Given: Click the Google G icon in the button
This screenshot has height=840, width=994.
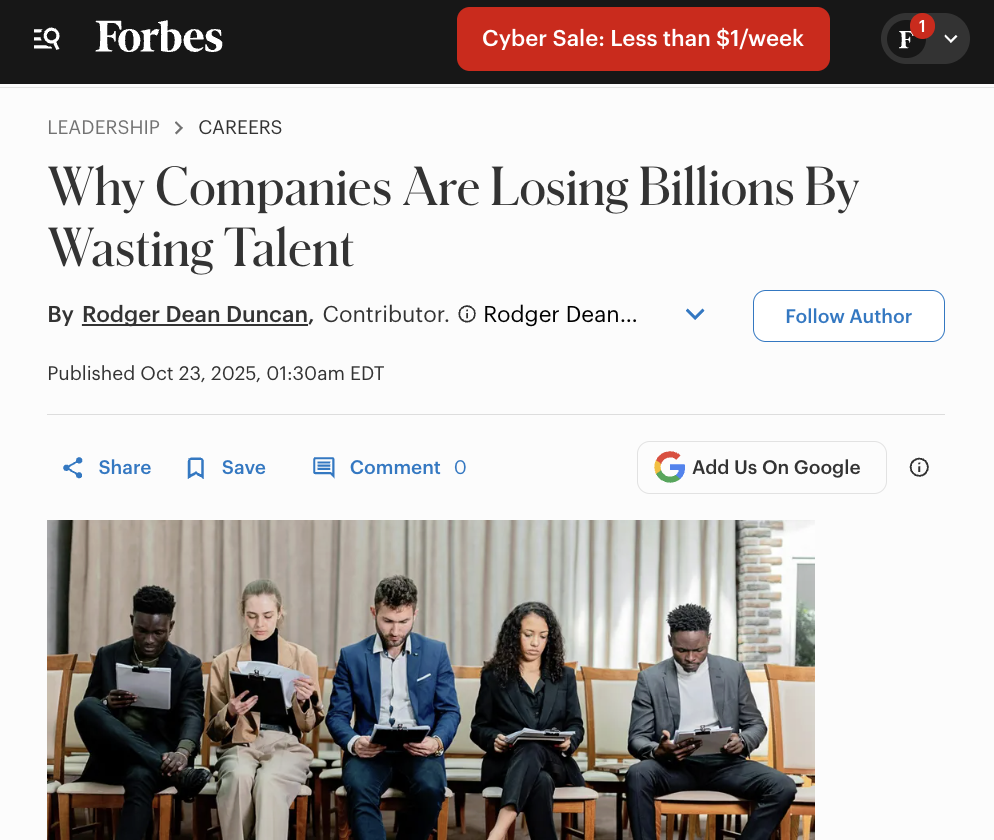Looking at the screenshot, I should [668, 467].
